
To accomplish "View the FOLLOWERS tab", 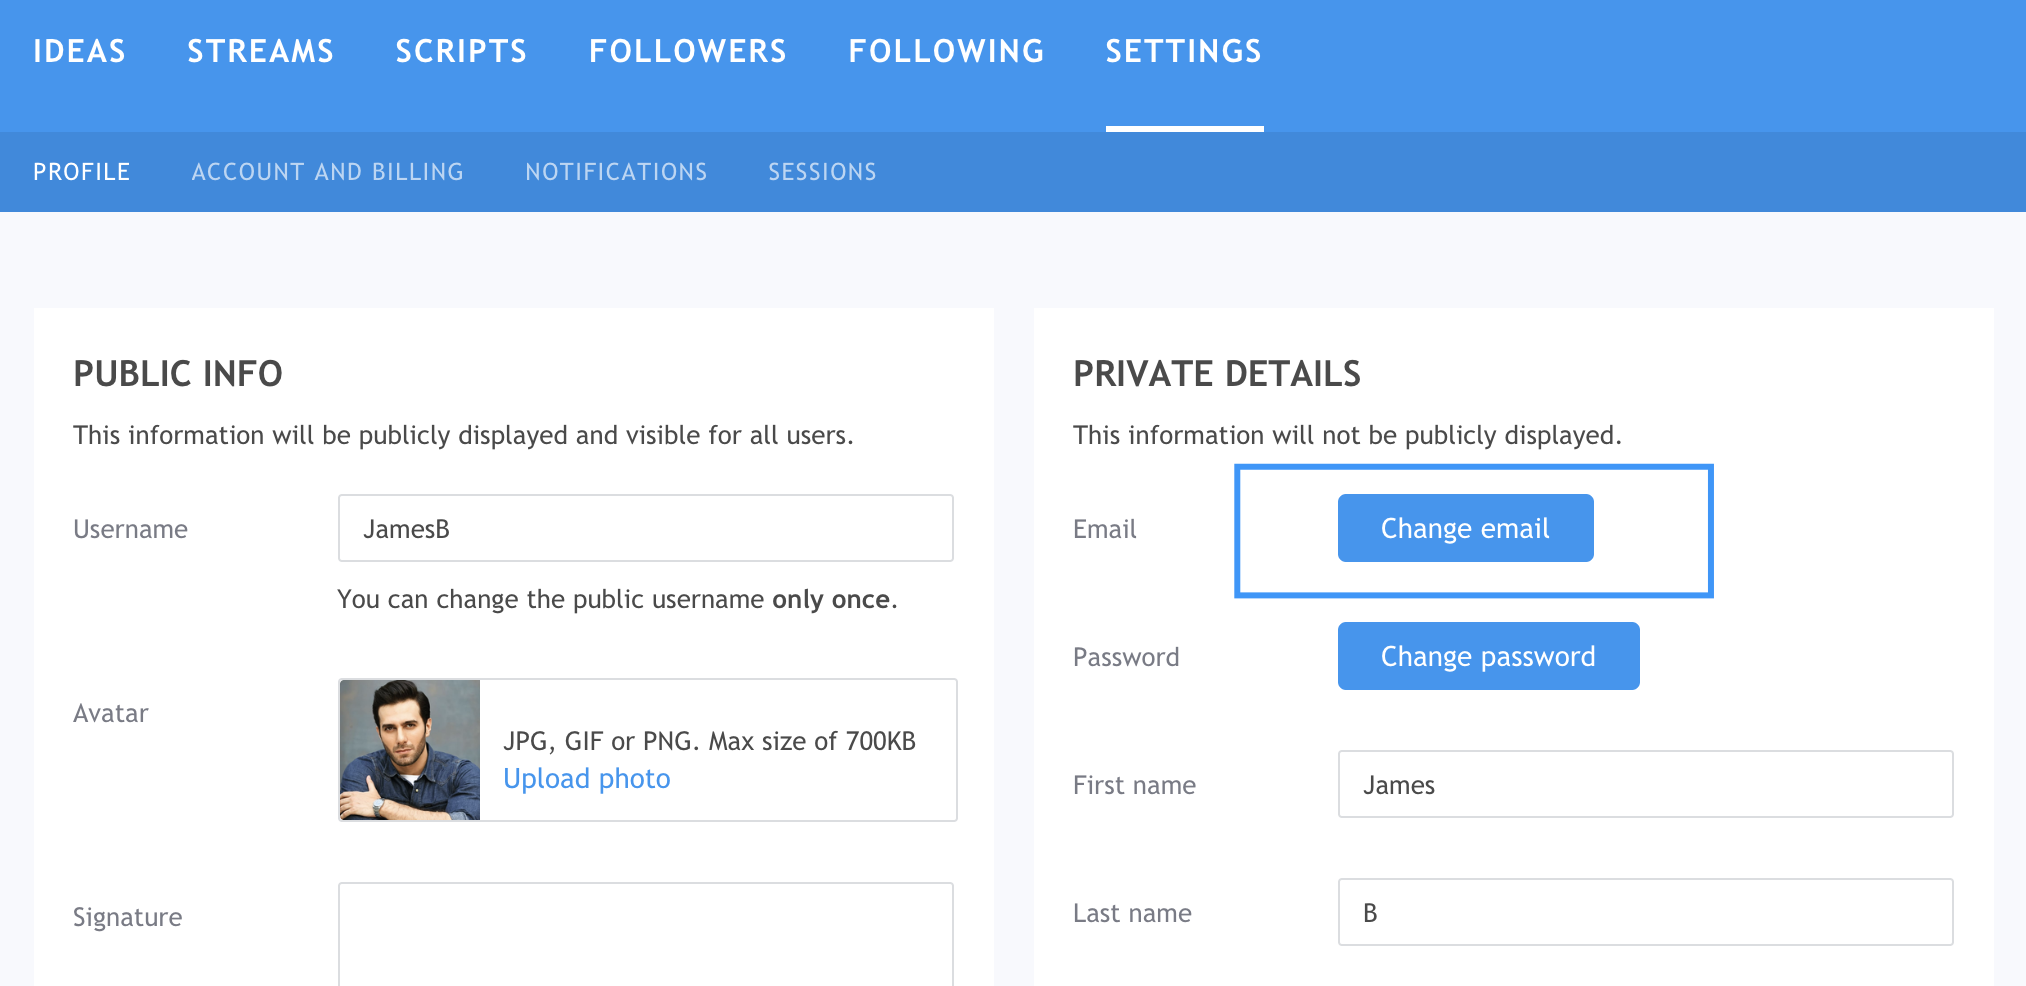I will click(688, 51).
